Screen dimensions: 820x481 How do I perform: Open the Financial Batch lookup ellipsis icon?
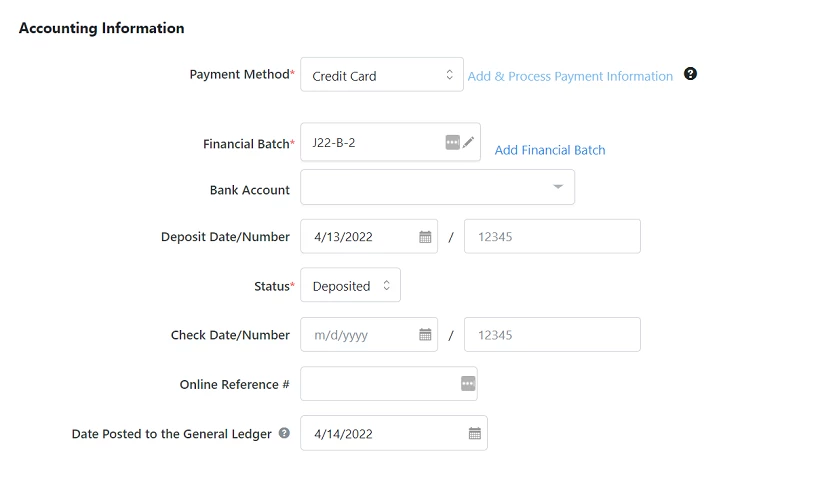452,142
